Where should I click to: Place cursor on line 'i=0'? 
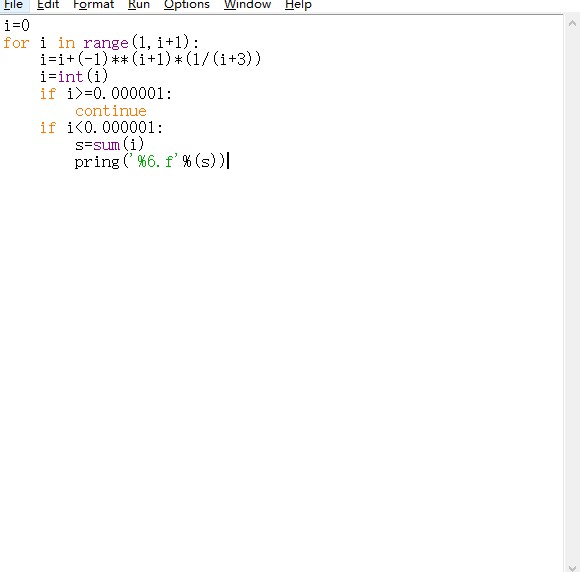tap(17, 26)
